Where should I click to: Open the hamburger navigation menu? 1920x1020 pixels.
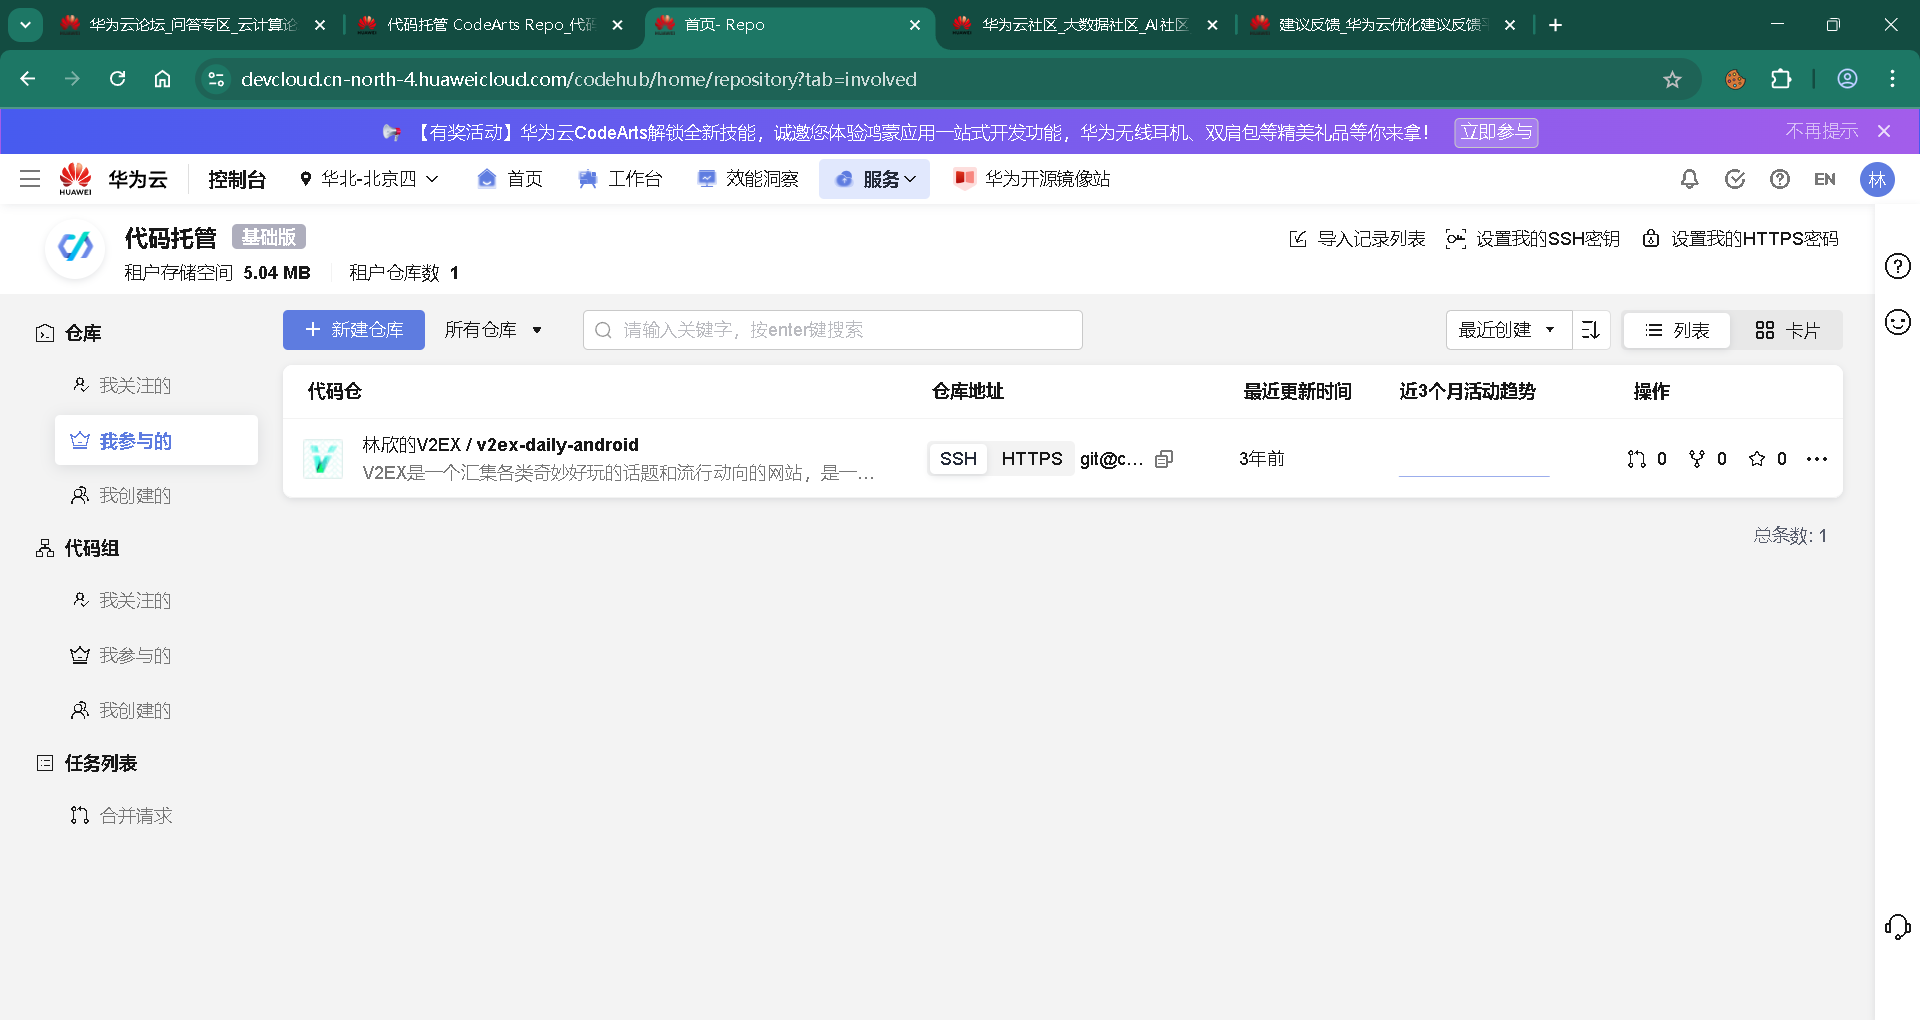point(30,179)
